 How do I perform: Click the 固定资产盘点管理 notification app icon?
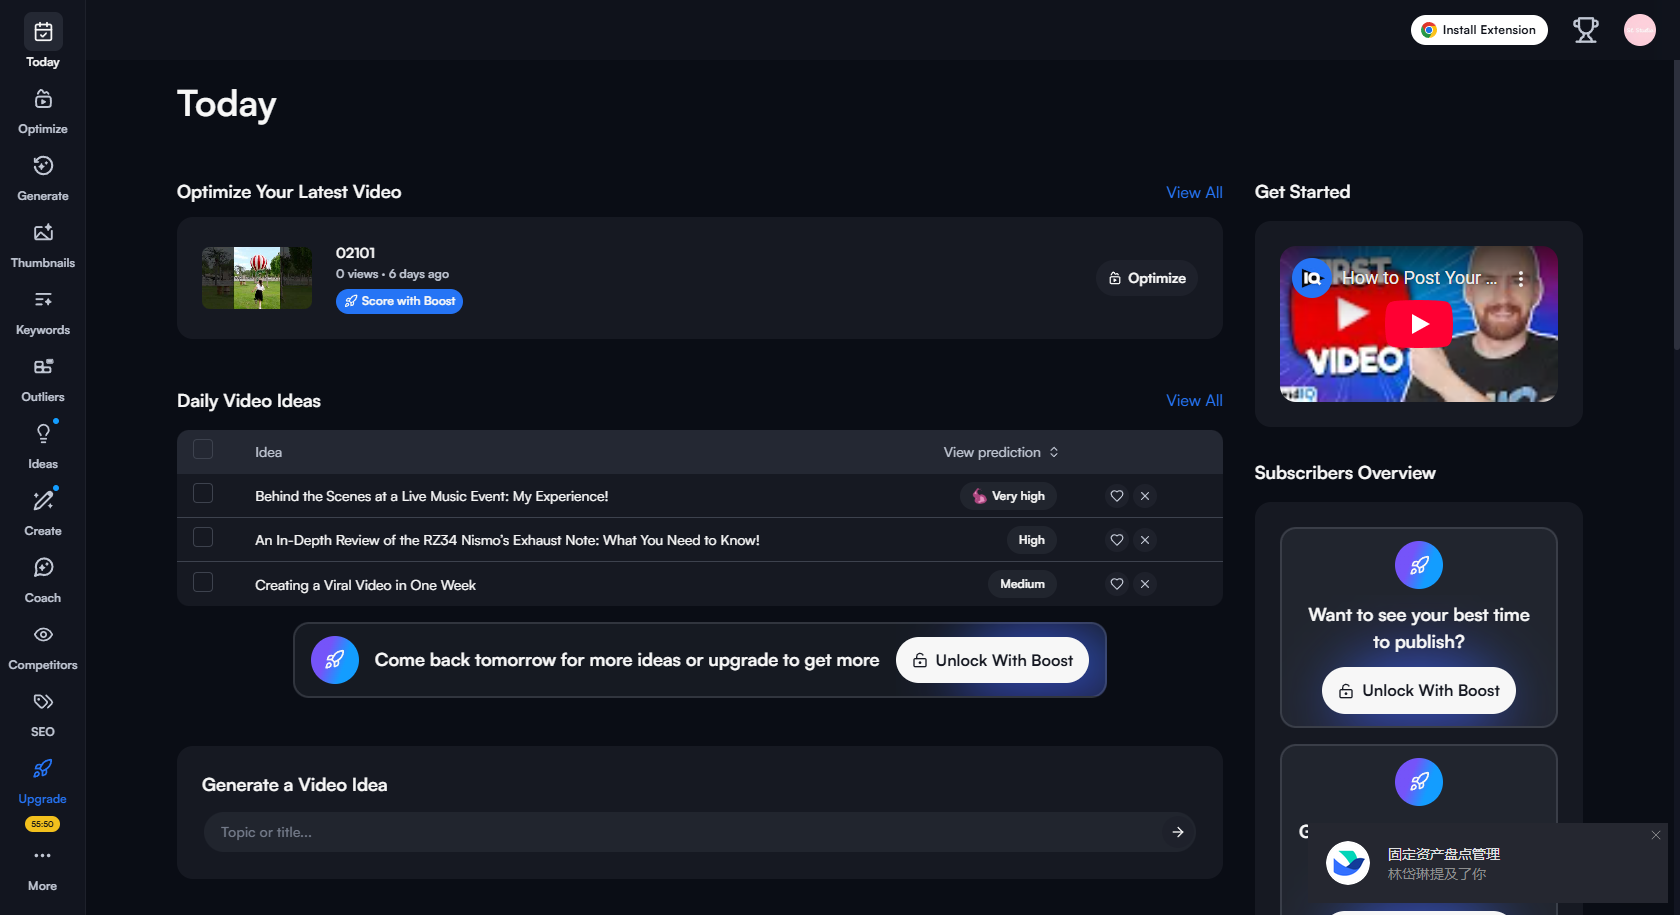click(x=1348, y=863)
